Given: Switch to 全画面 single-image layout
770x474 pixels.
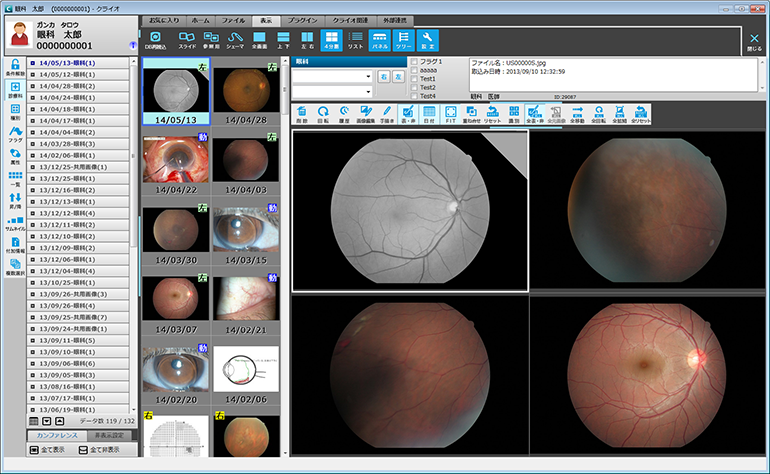Looking at the screenshot, I should [x=259, y=40].
